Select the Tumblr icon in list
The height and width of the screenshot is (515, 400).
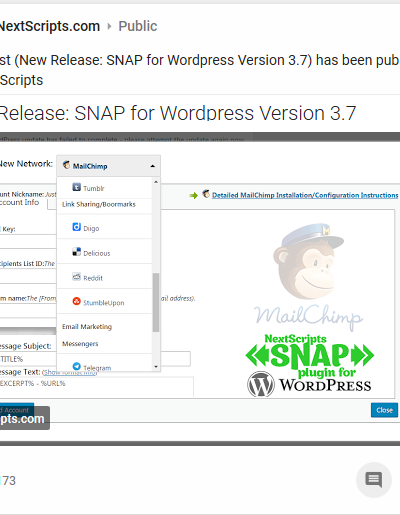tap(77, 187)
